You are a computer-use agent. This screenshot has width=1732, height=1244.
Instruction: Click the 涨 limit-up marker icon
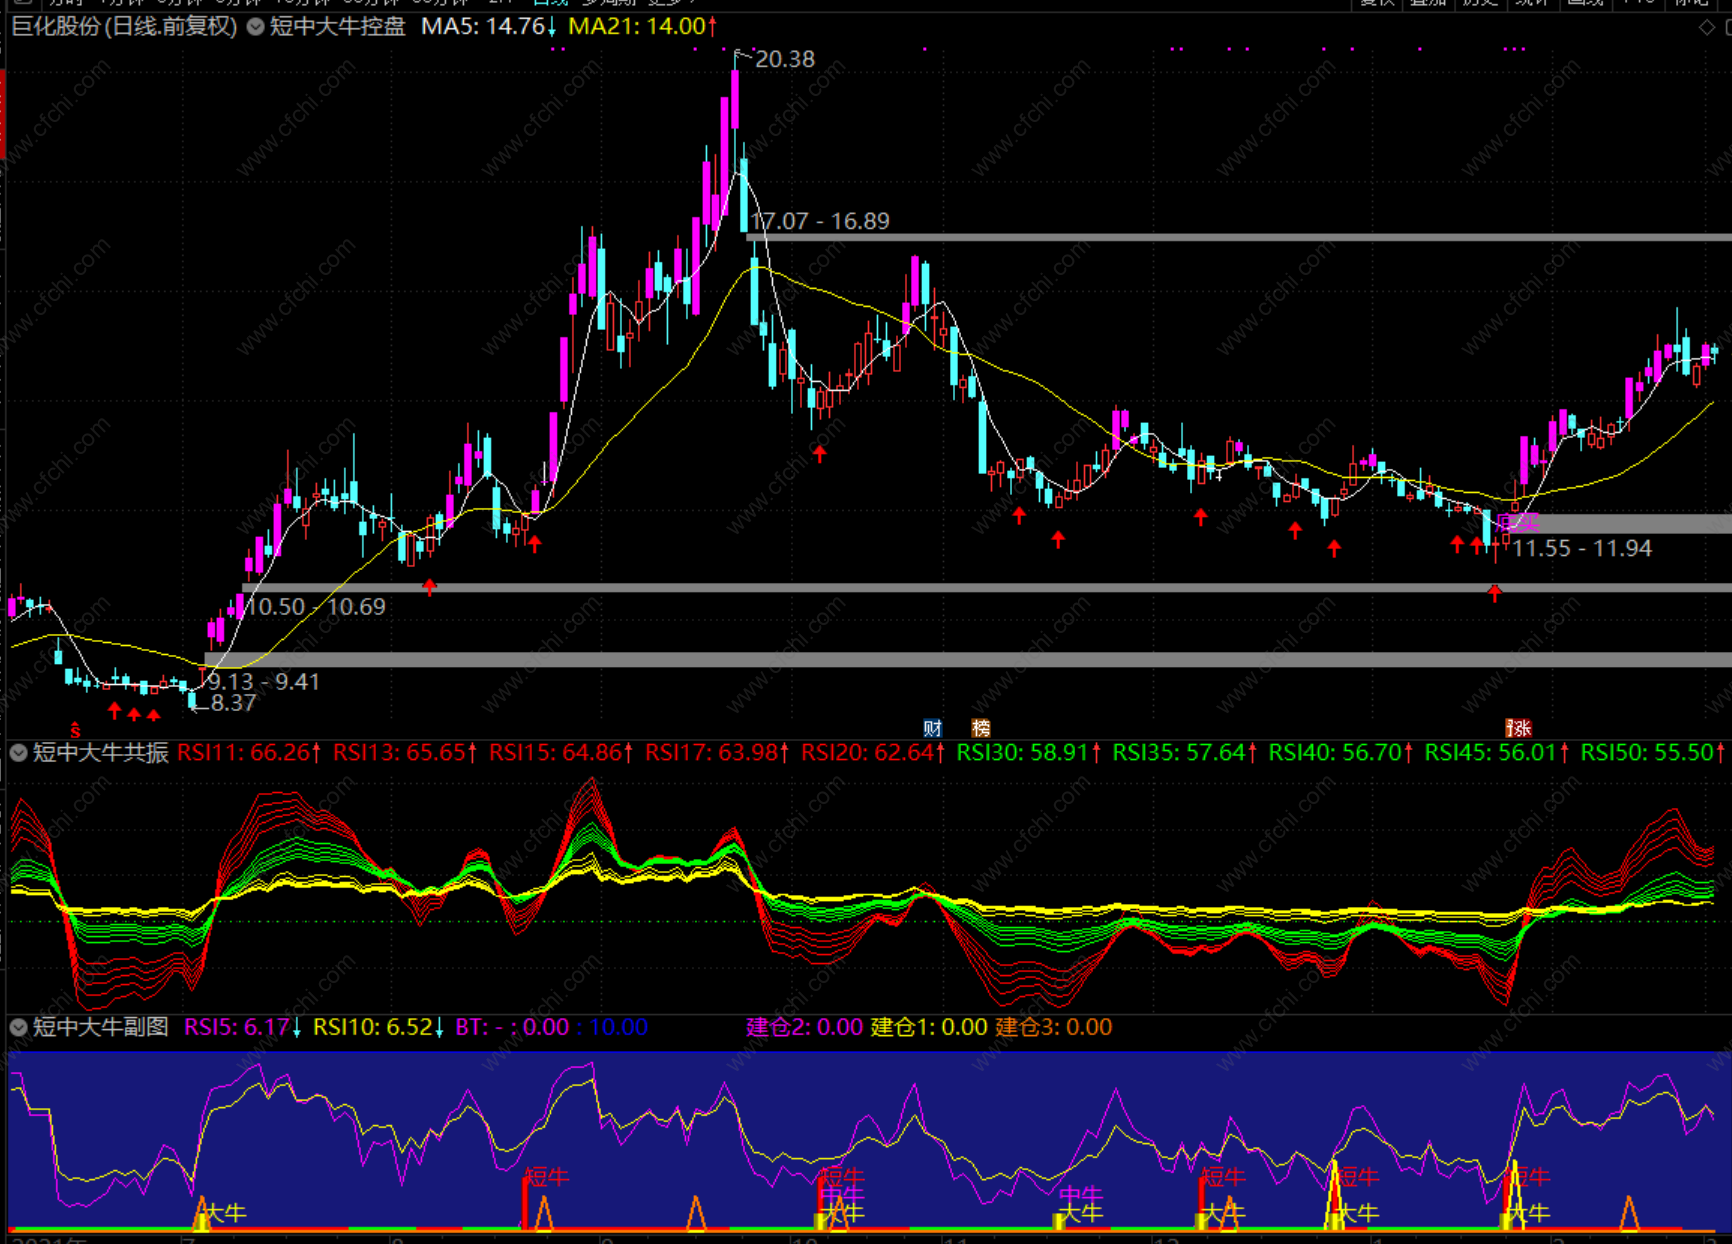[1518, 728]
